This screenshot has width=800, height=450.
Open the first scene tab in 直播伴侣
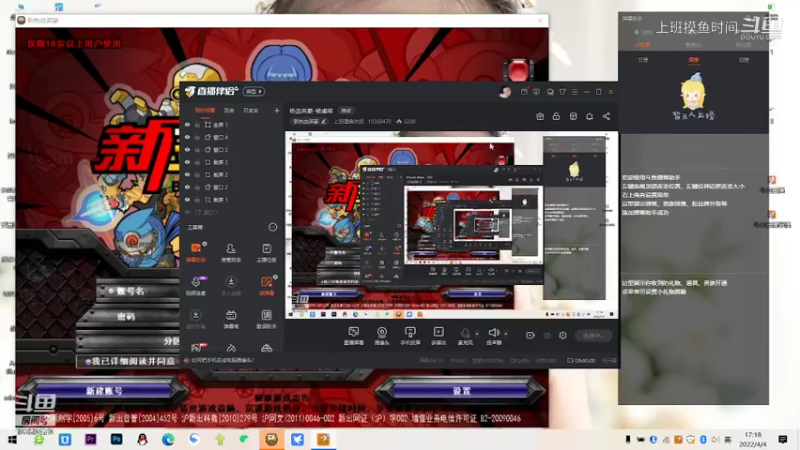click(x=205, y=110)
